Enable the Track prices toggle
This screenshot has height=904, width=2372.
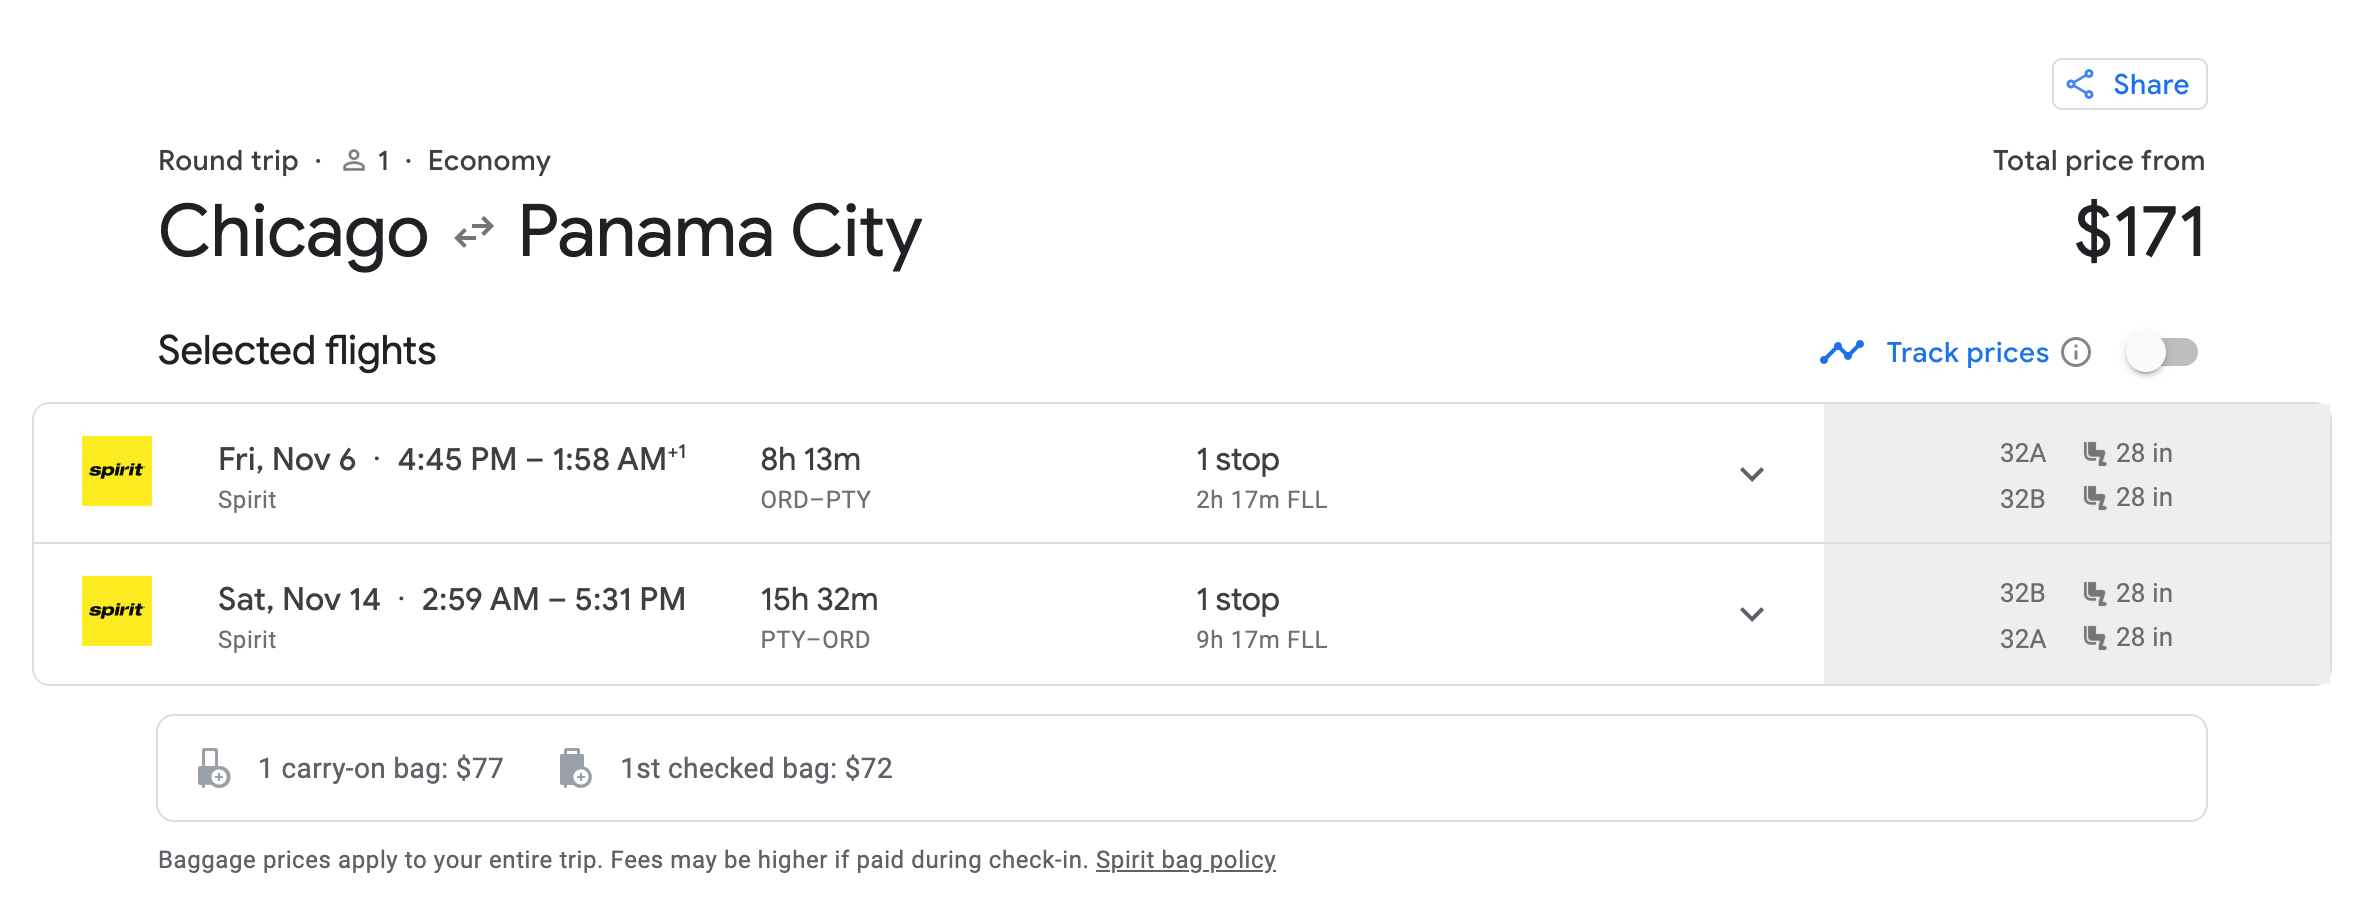[2161, 352]
